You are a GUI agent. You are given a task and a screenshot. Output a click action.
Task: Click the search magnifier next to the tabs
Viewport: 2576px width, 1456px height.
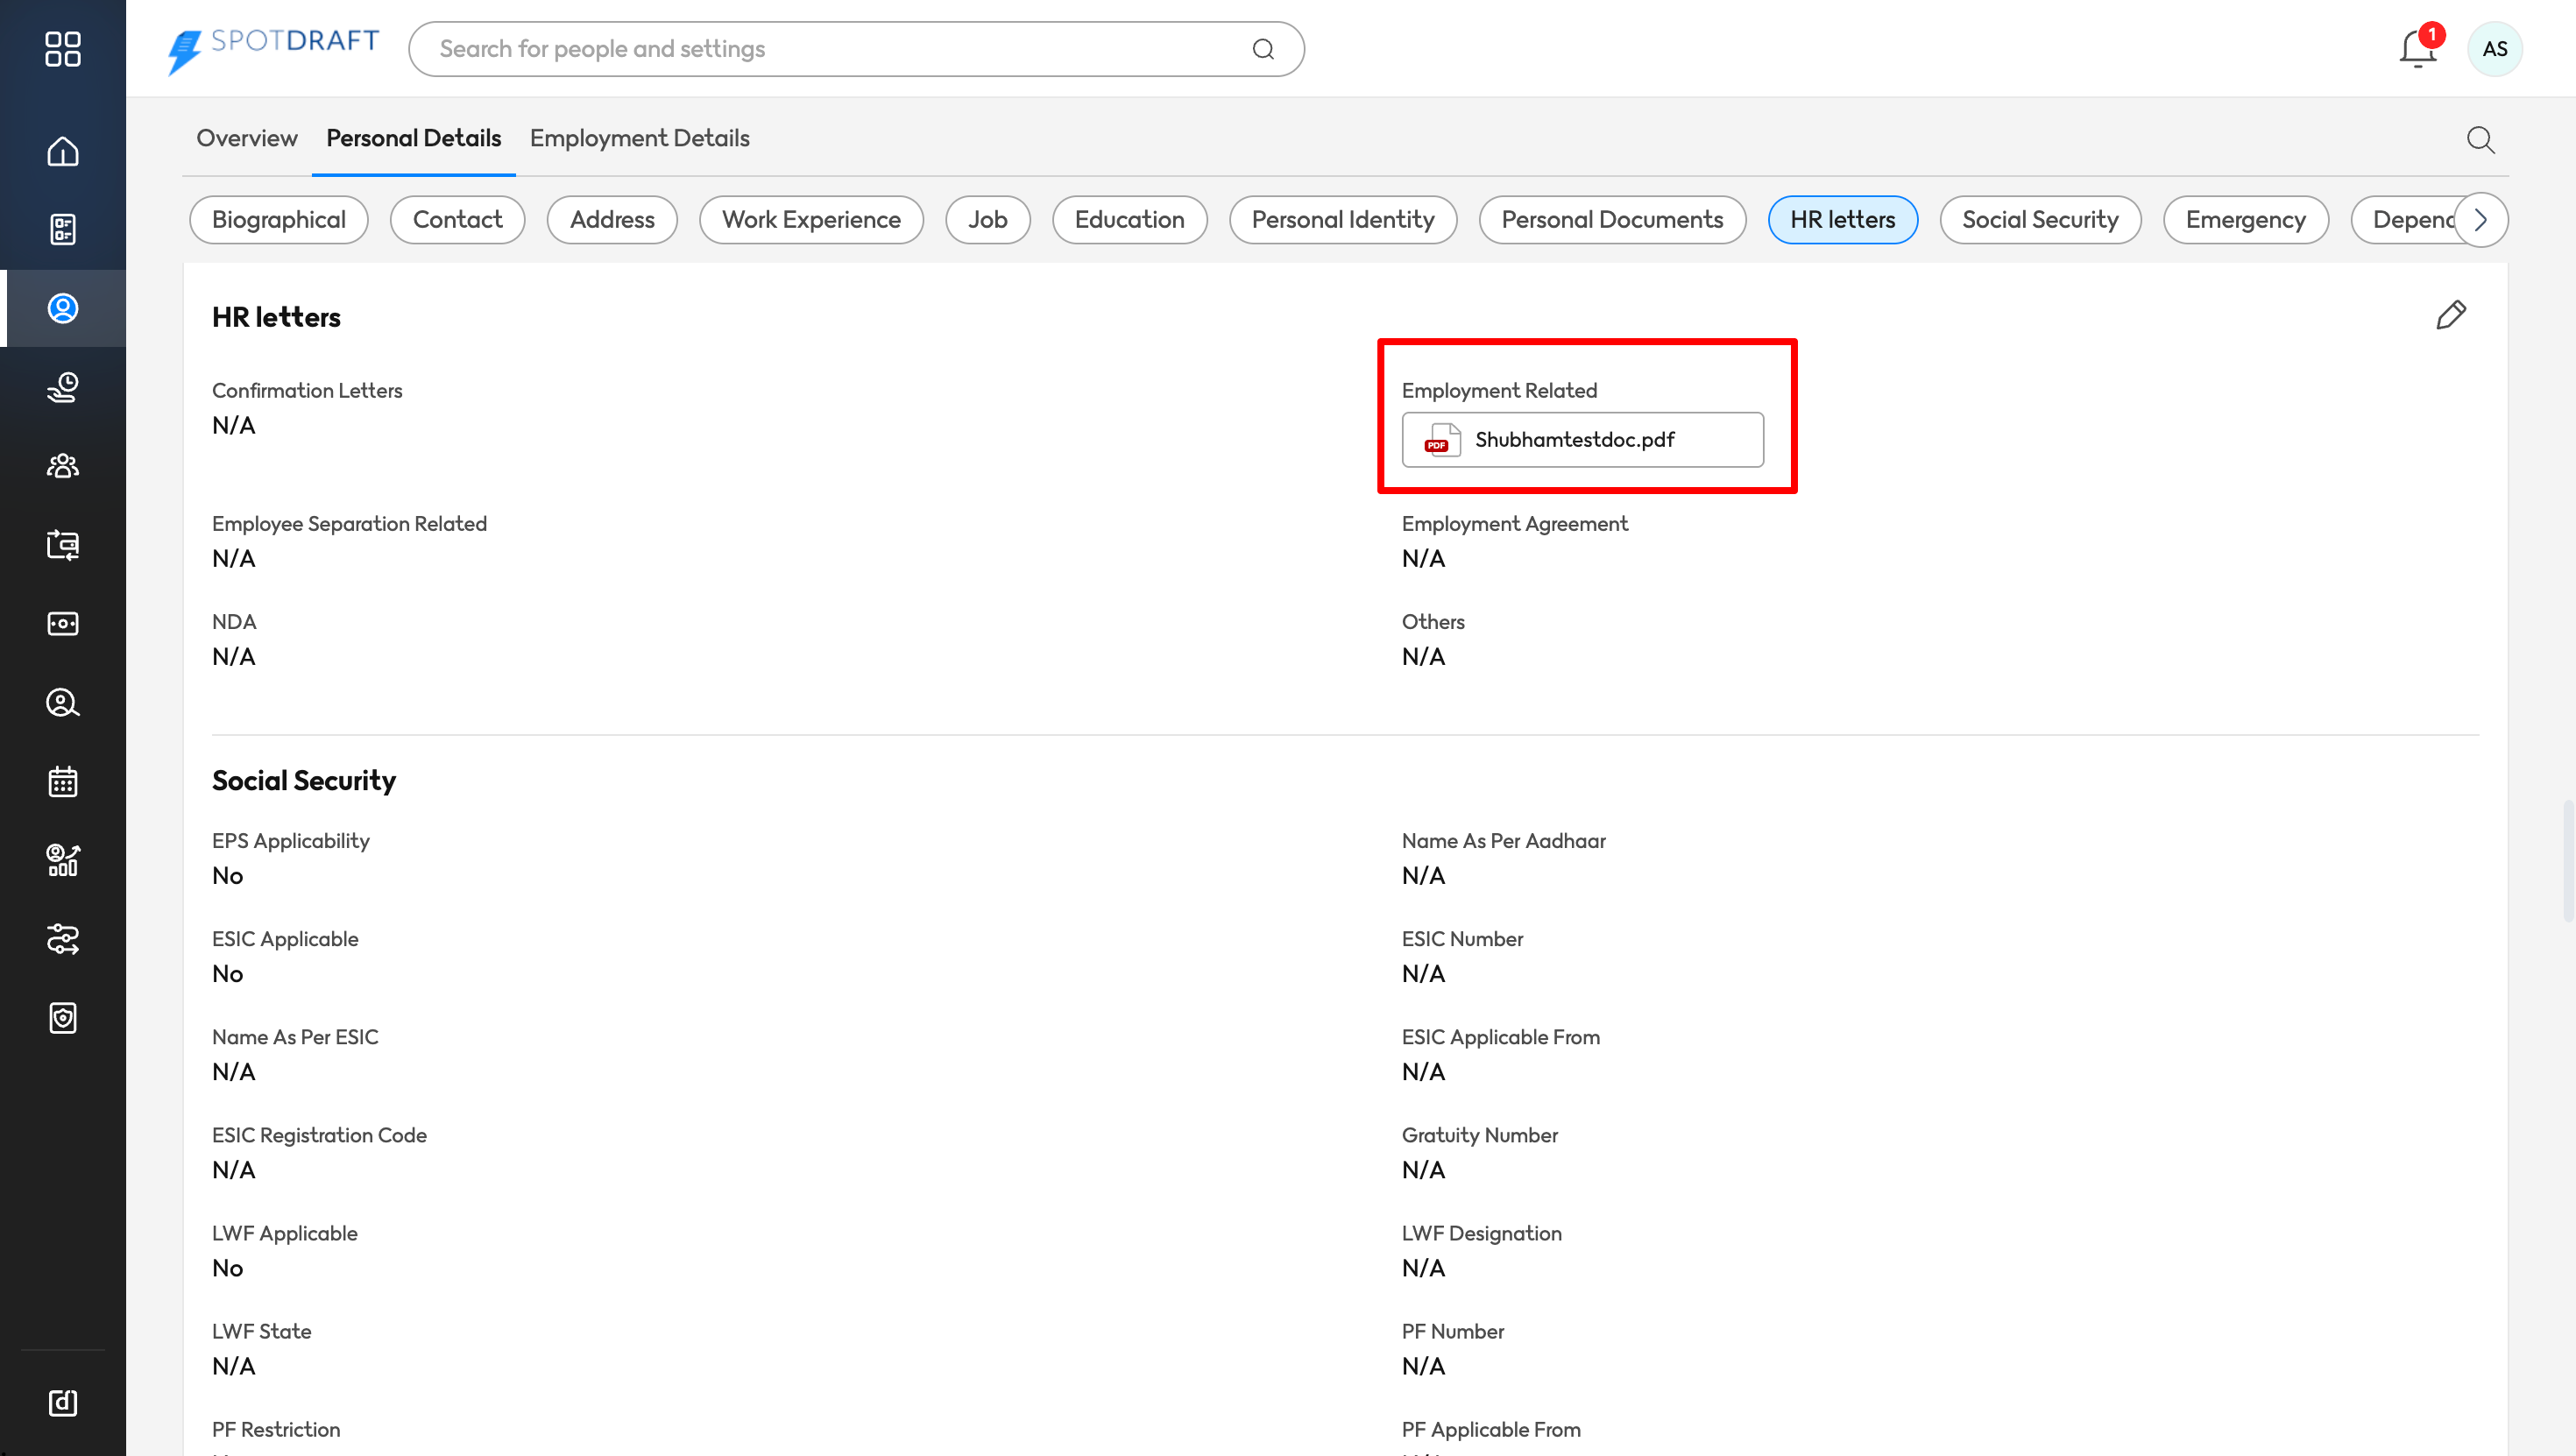(2480, 139)
